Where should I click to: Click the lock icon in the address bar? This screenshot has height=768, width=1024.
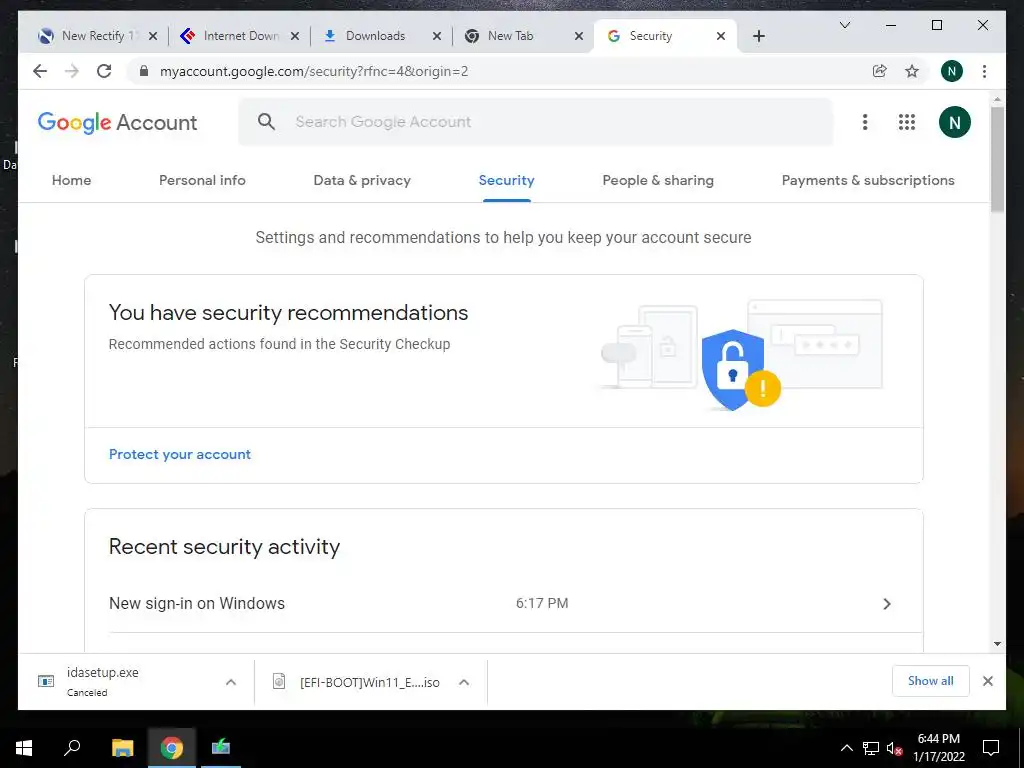144,71
